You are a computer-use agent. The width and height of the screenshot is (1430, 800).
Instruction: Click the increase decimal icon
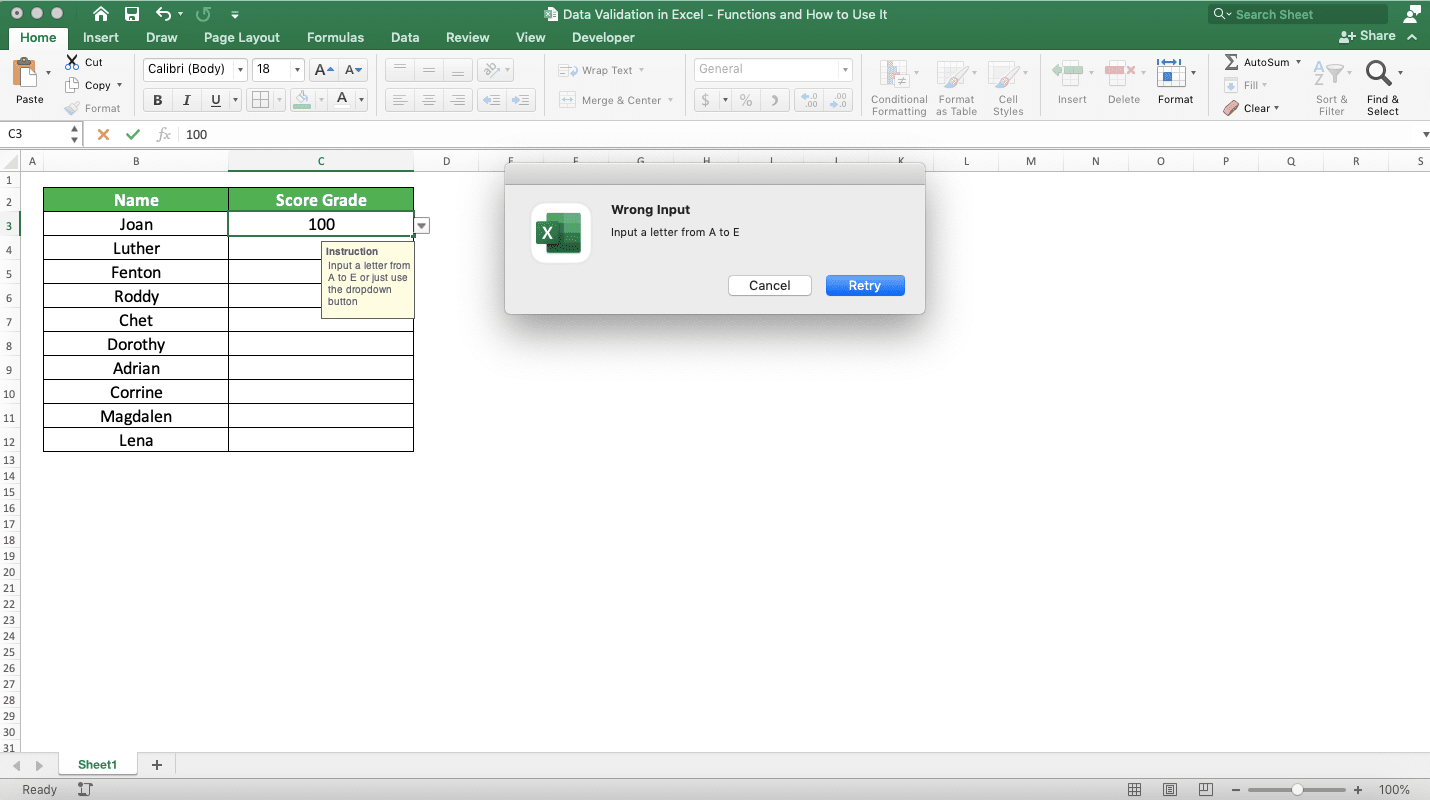coord(809,100)
